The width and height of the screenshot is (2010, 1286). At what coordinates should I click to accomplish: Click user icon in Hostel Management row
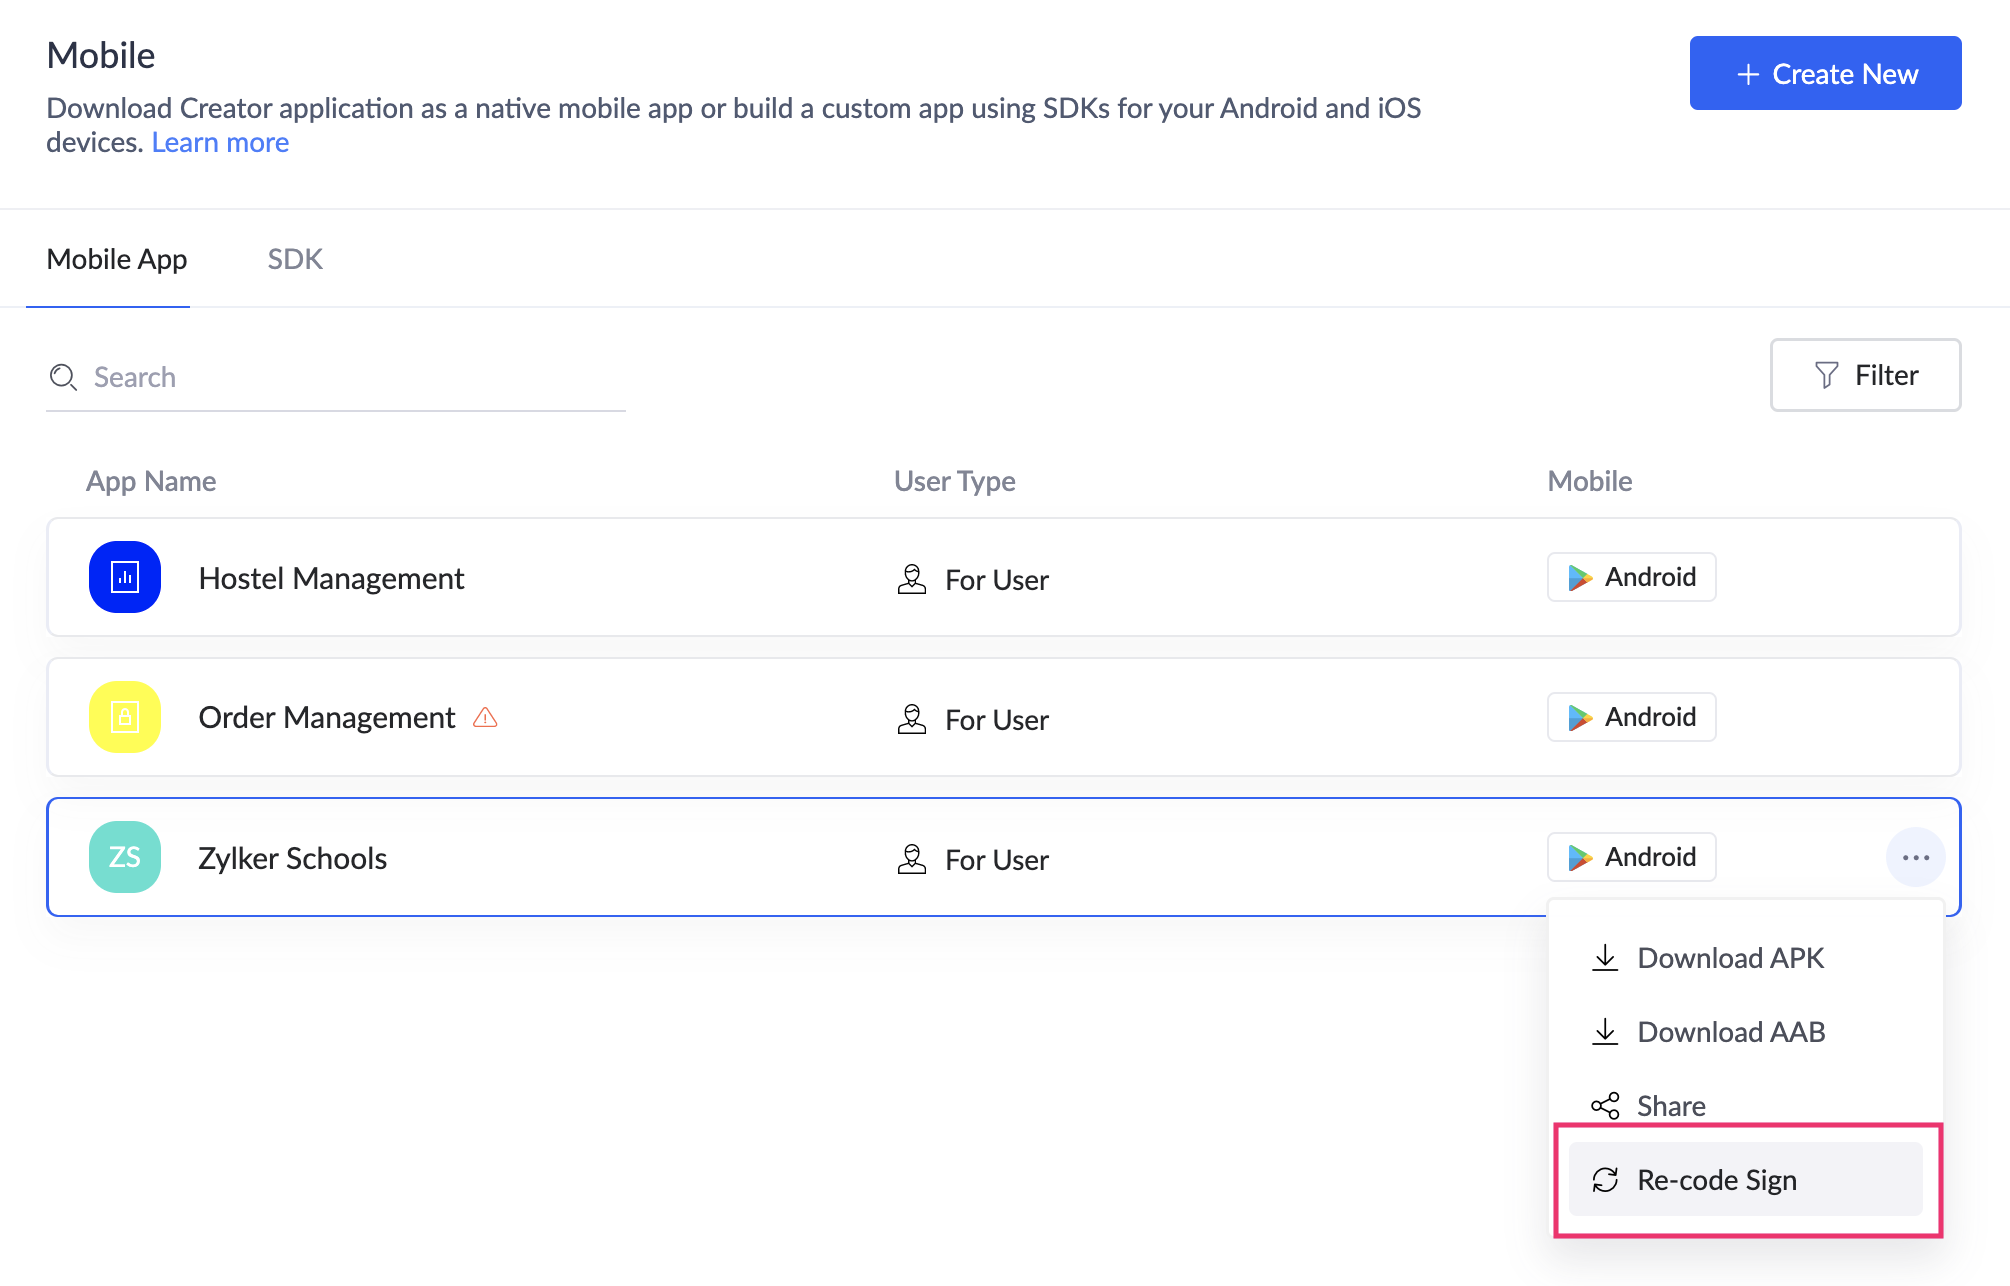tap(911, 579)
